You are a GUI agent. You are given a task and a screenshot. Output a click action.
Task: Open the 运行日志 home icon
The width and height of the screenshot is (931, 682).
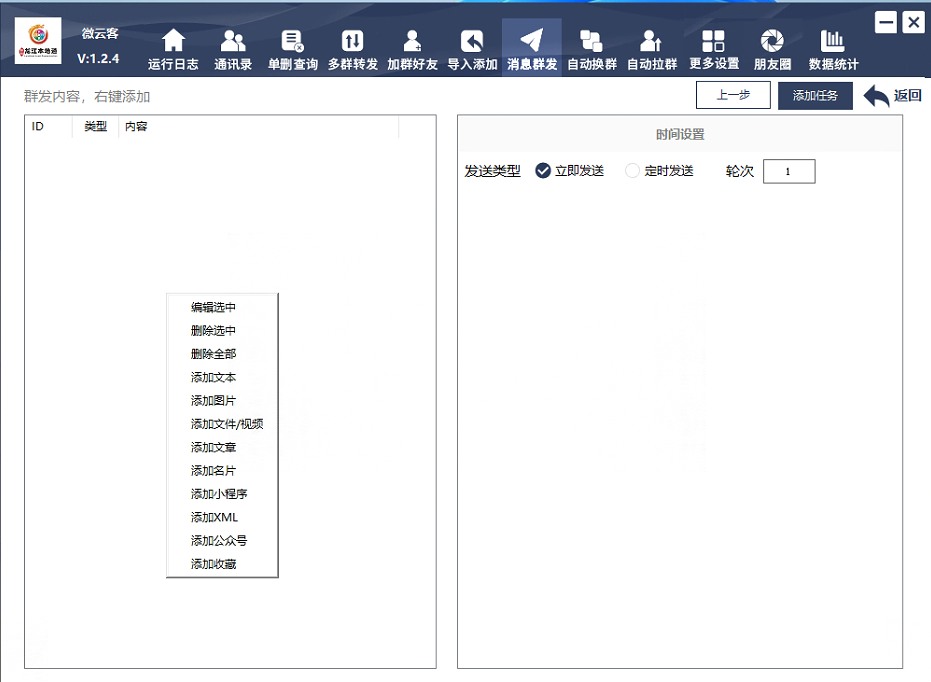click(173, 41)
